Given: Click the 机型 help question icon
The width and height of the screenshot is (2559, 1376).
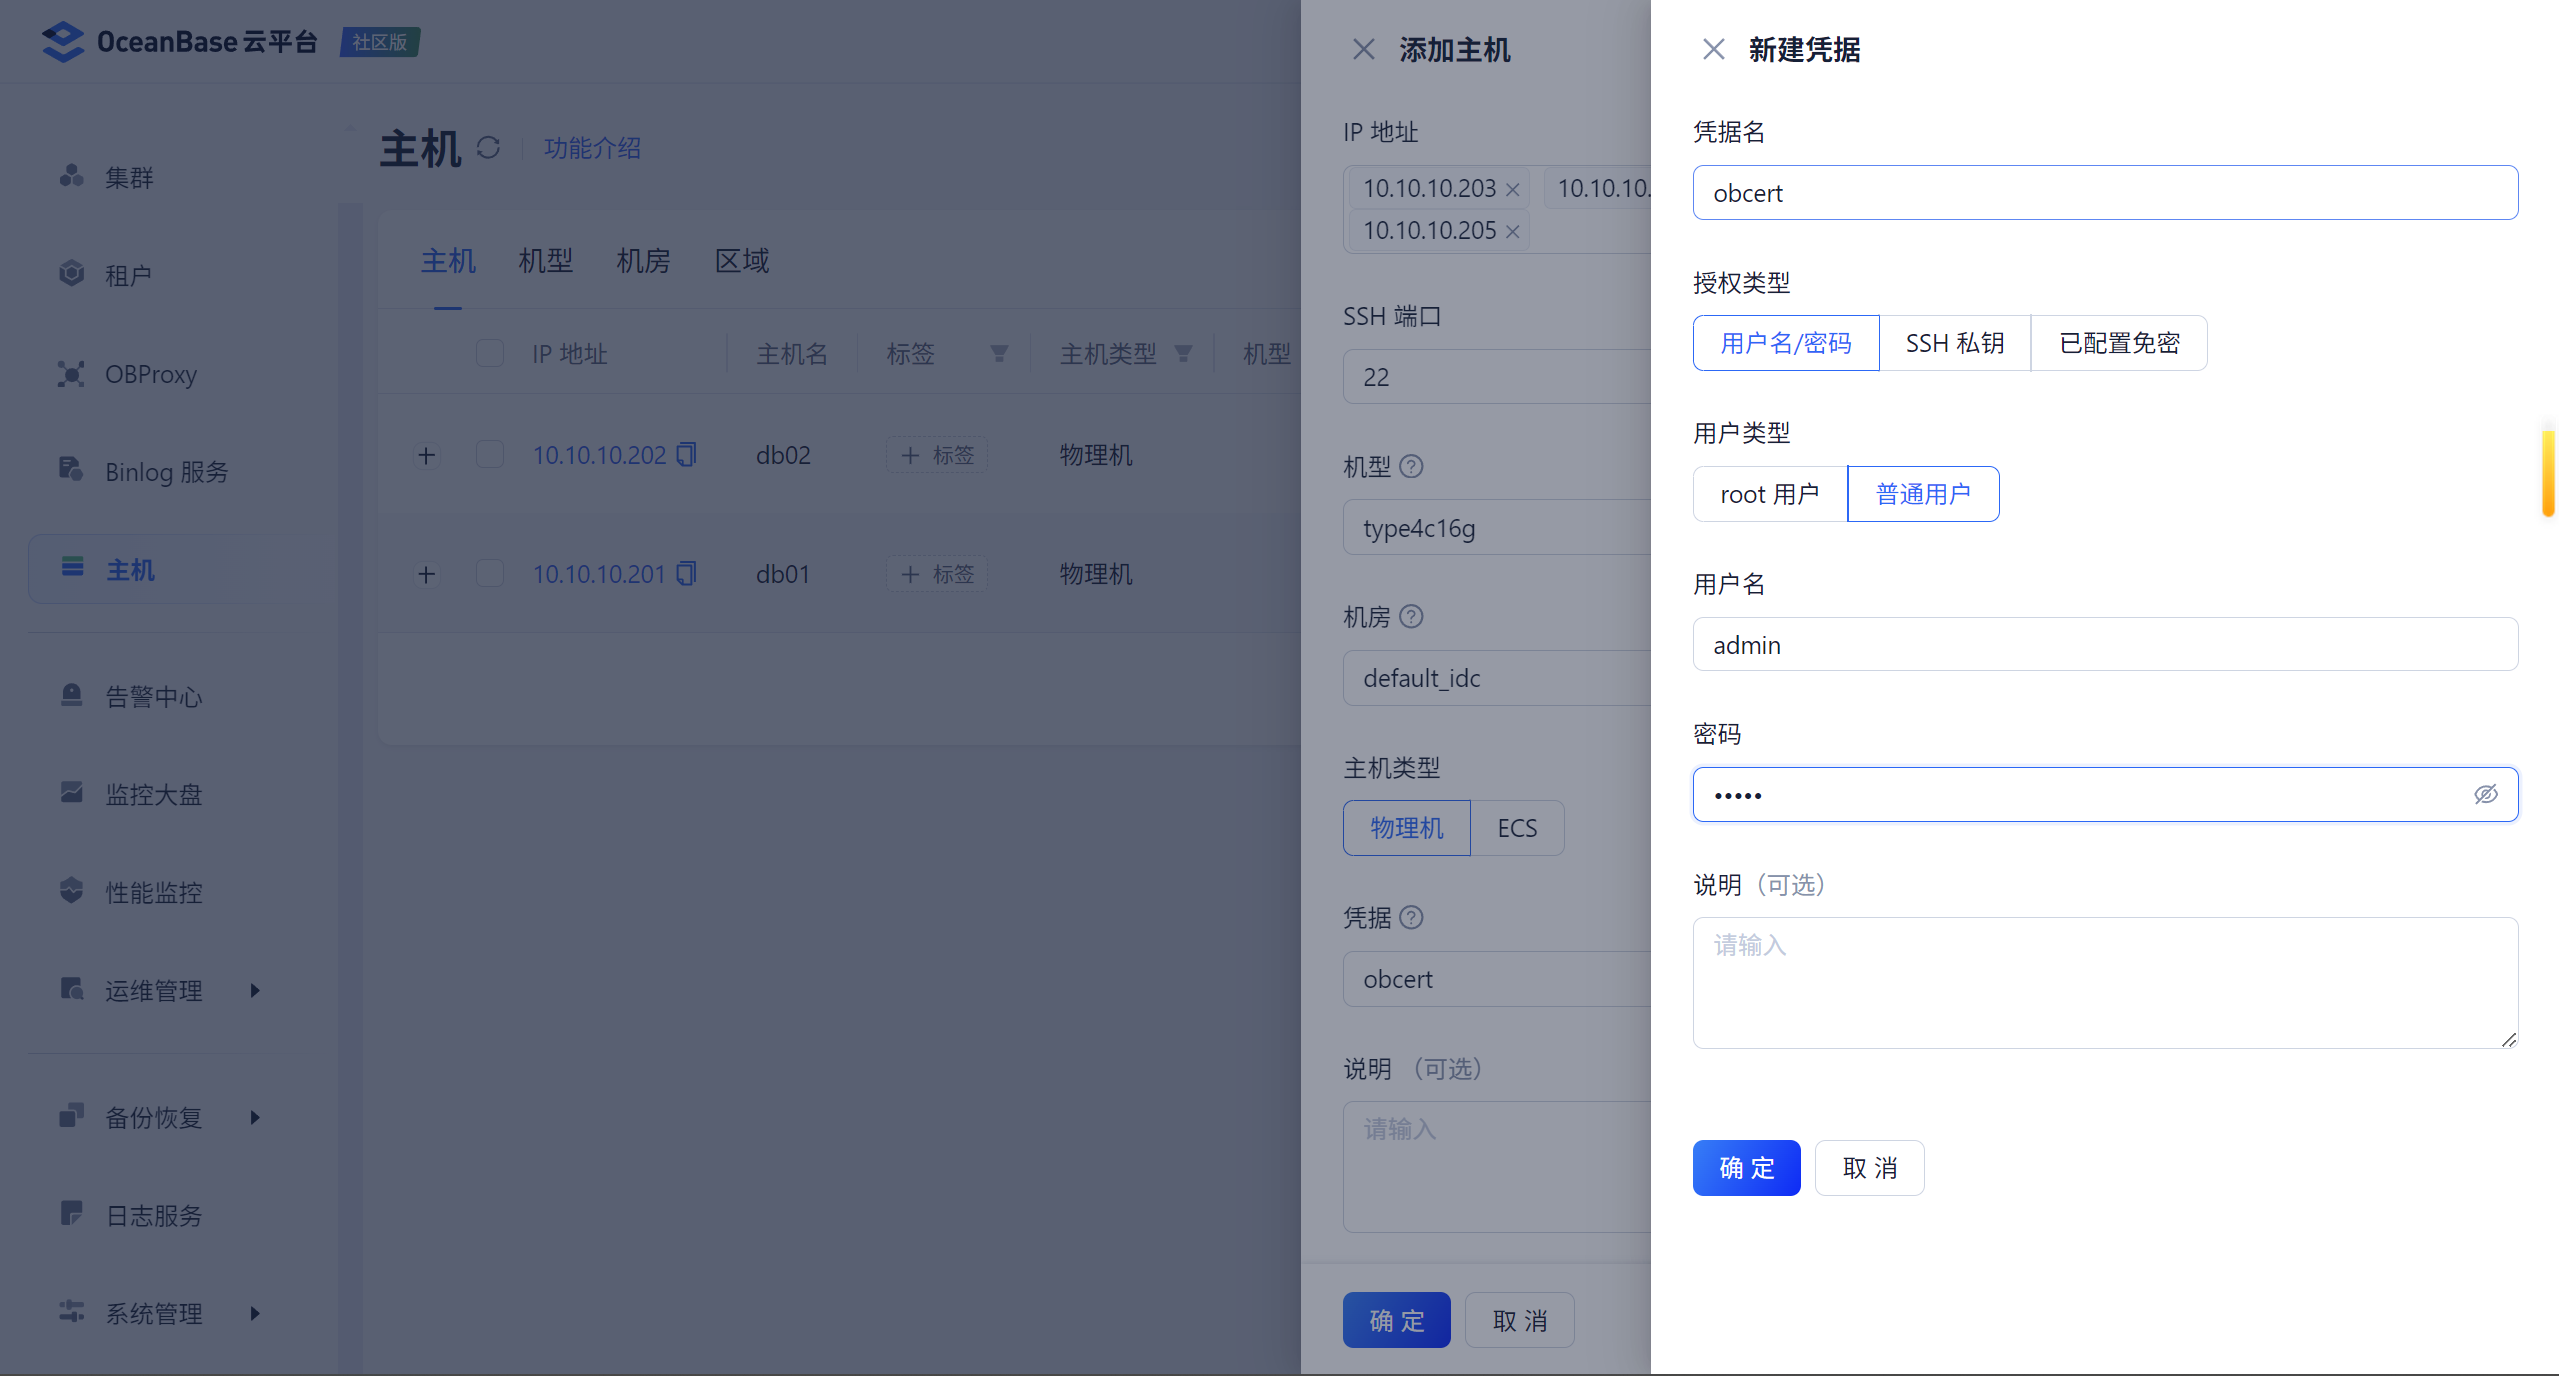Looking at the screenshot, I should click(x=1411, y=466).
